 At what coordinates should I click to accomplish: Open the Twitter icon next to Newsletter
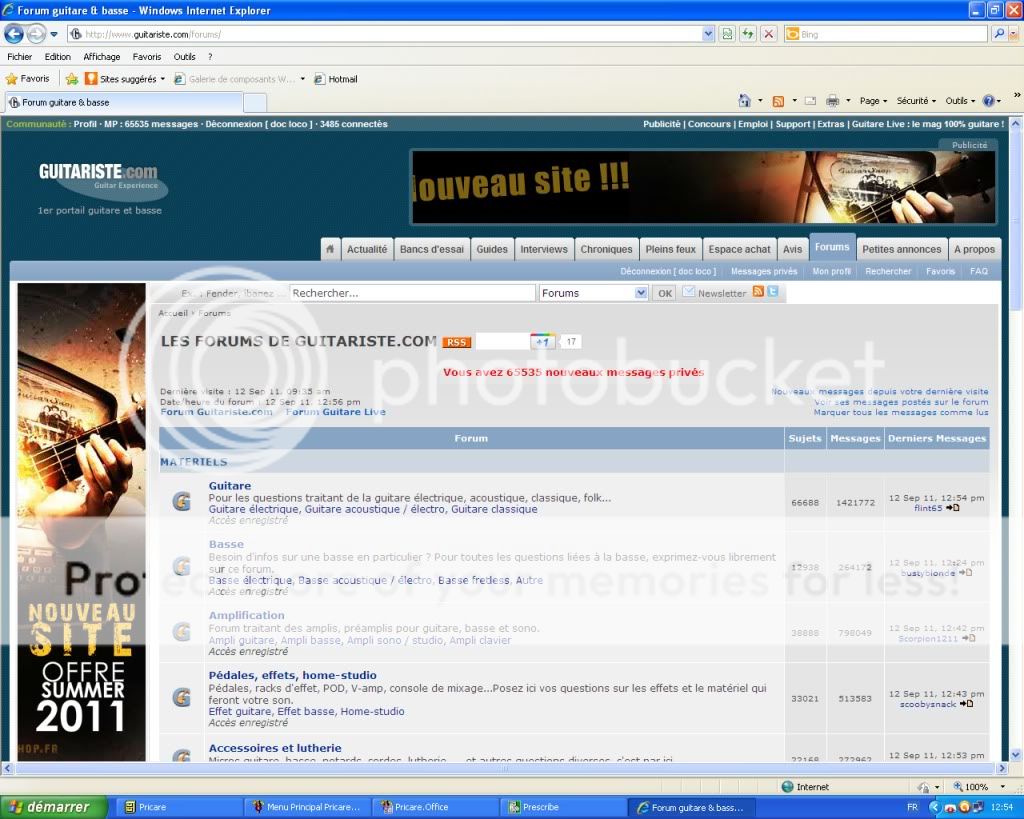pos(773,292)
